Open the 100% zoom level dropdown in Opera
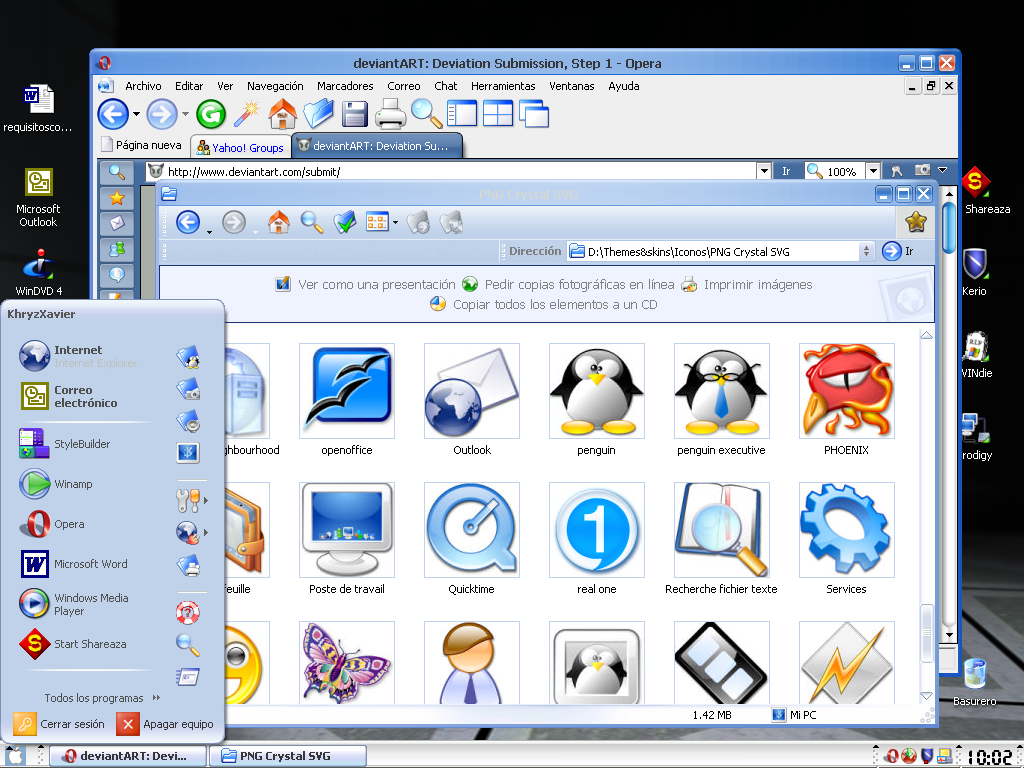This screenshot has height=768, width=1024. click(873, 171)
